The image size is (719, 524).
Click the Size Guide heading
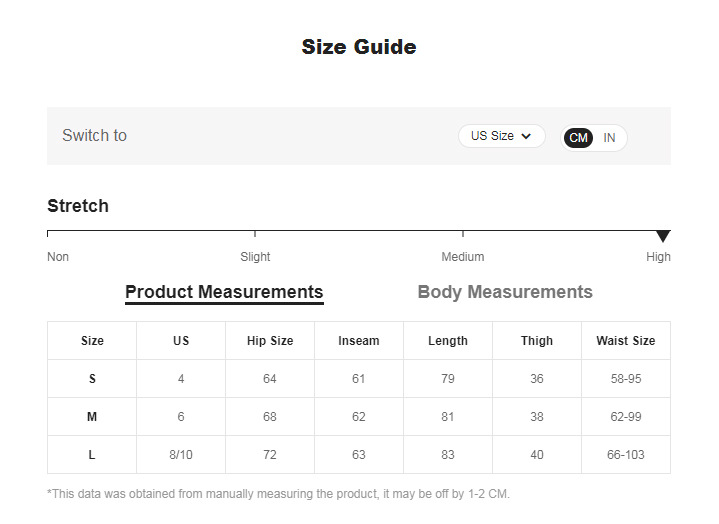click(x=359, y=47)
